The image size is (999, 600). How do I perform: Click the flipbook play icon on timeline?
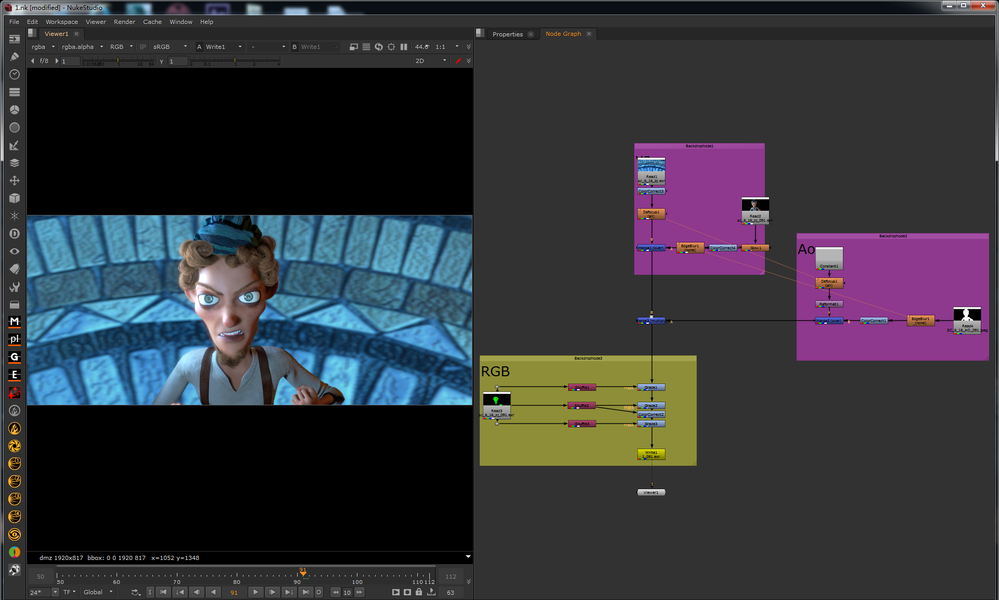click(396, 592)
